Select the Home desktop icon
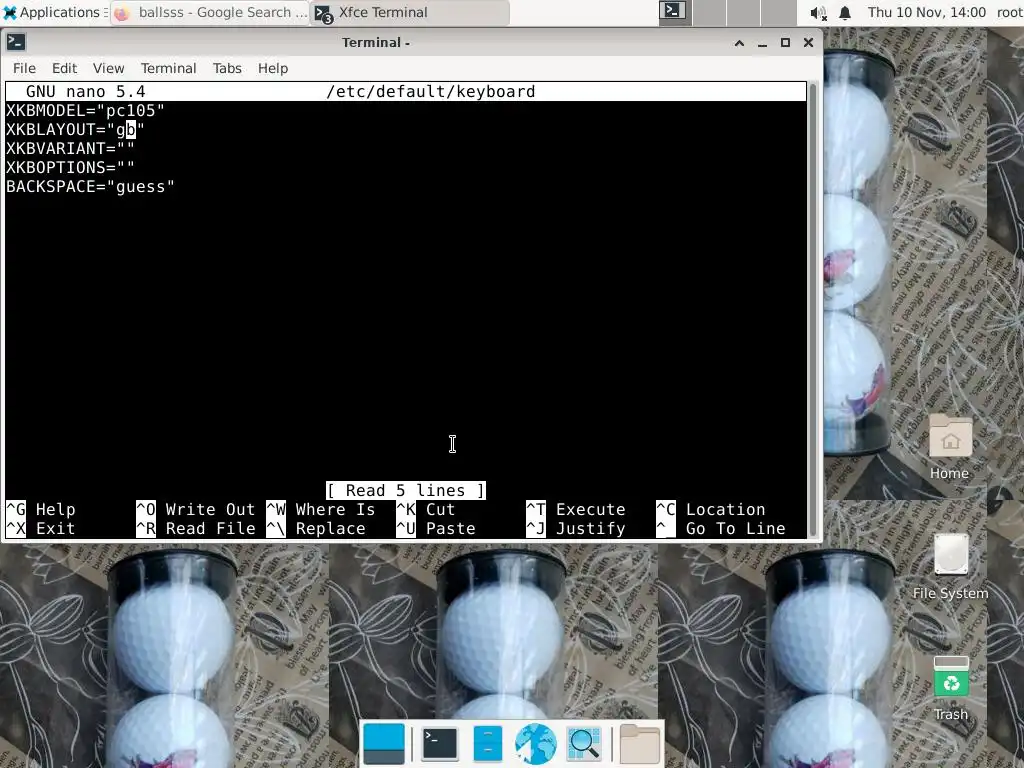This screenshot has width=1024, height=768. tap(950, 447)
